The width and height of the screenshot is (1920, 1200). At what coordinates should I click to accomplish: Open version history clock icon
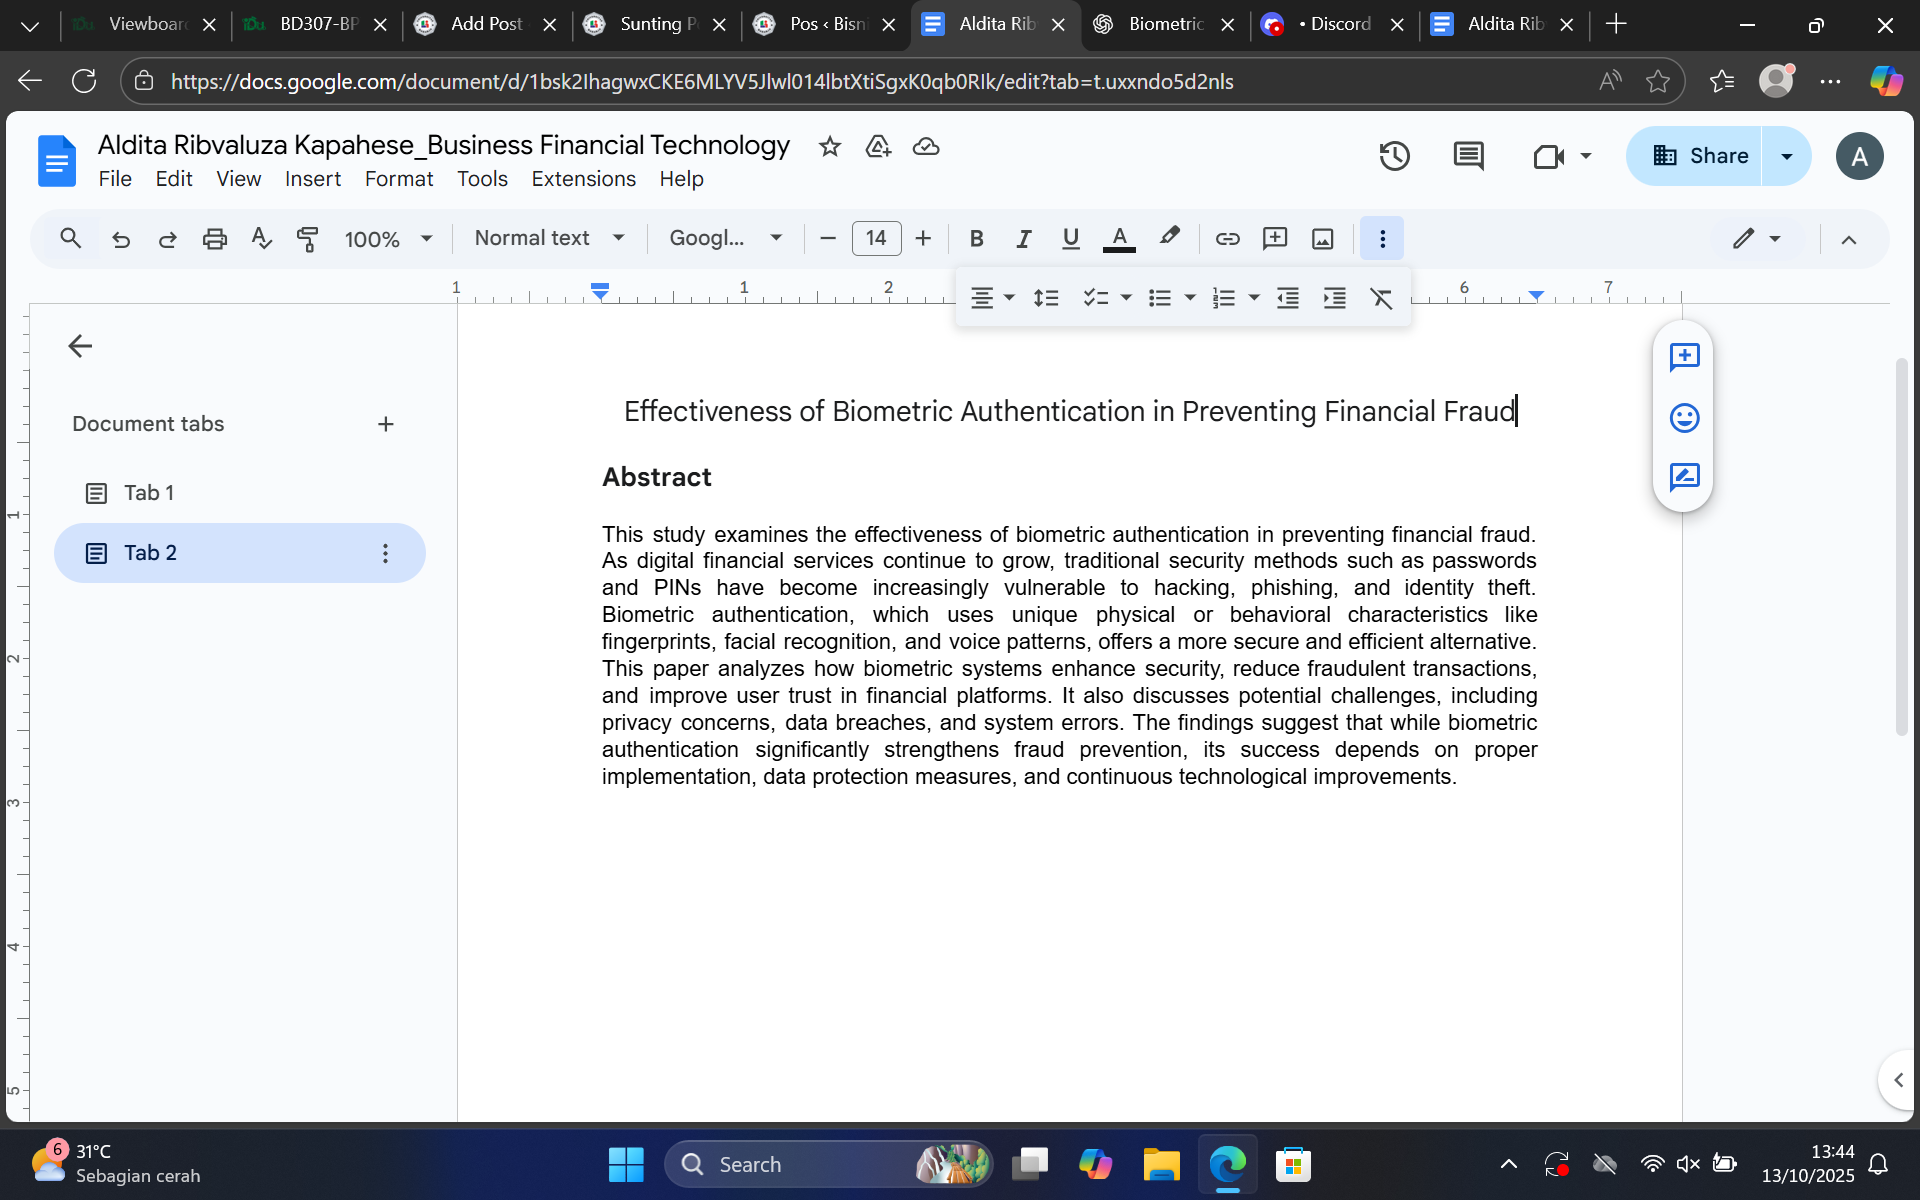coord(1394,156)
